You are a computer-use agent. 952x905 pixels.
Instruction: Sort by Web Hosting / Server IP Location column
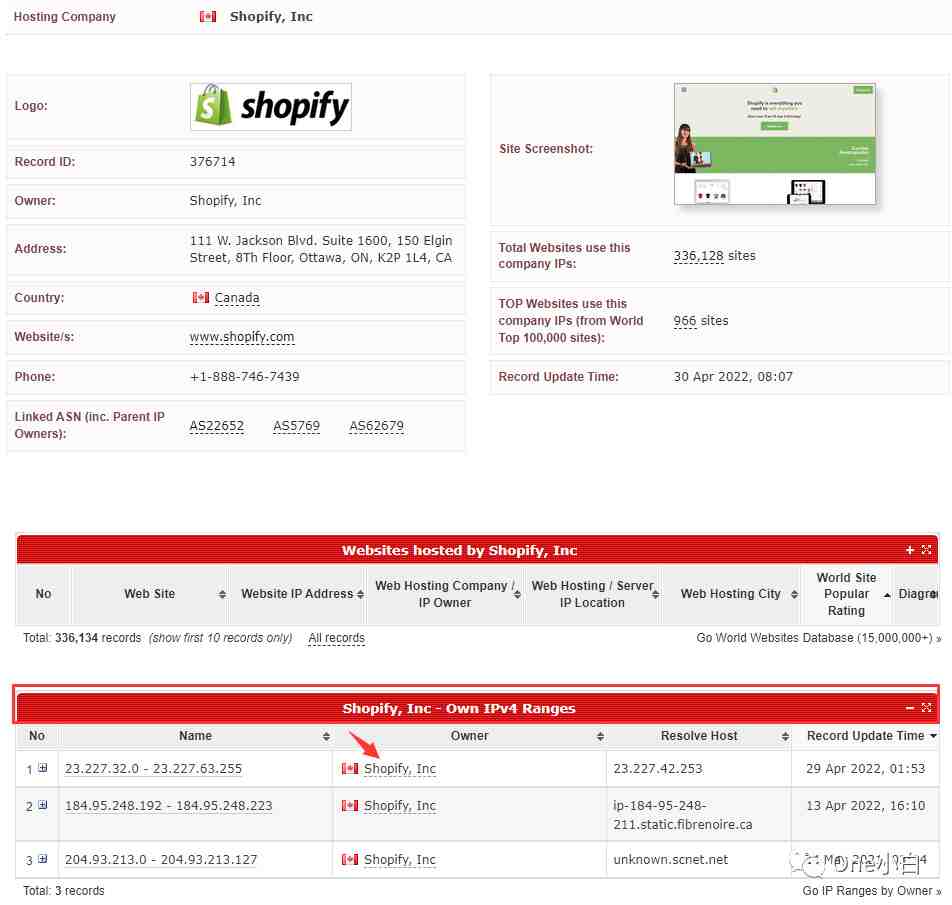(593, 594)
